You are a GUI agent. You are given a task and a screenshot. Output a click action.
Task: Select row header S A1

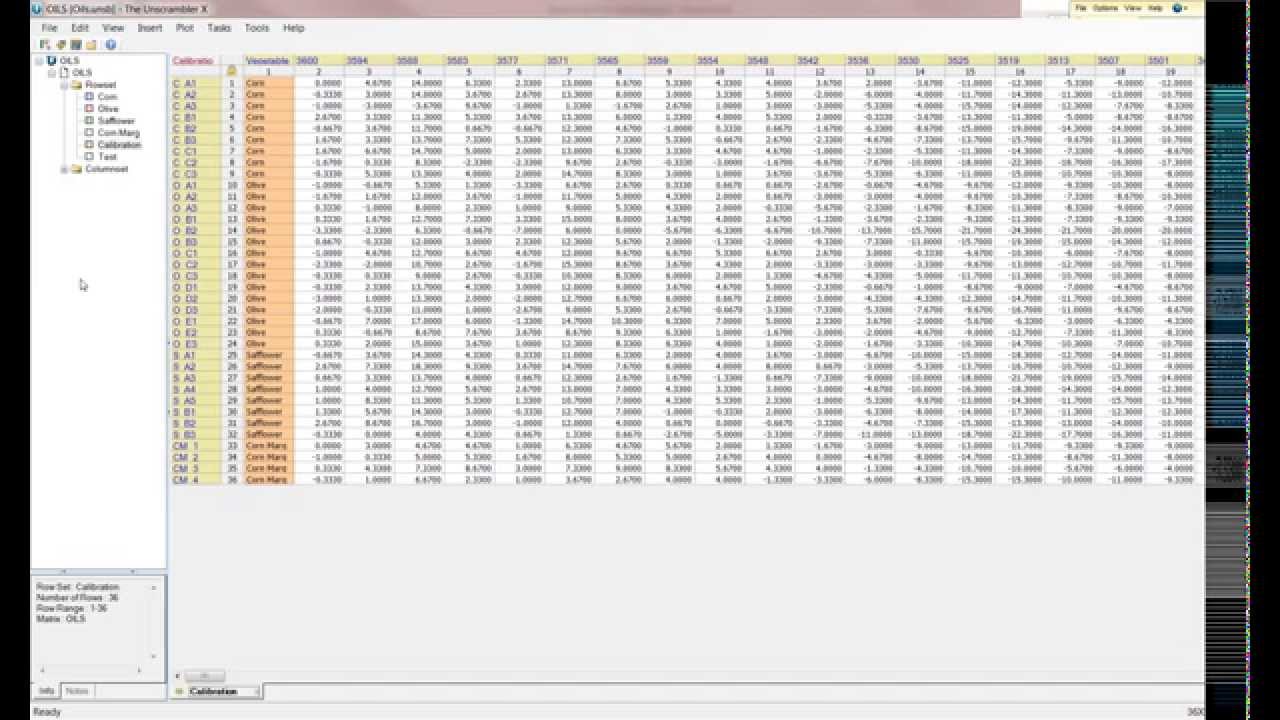(x=196, y=355)
